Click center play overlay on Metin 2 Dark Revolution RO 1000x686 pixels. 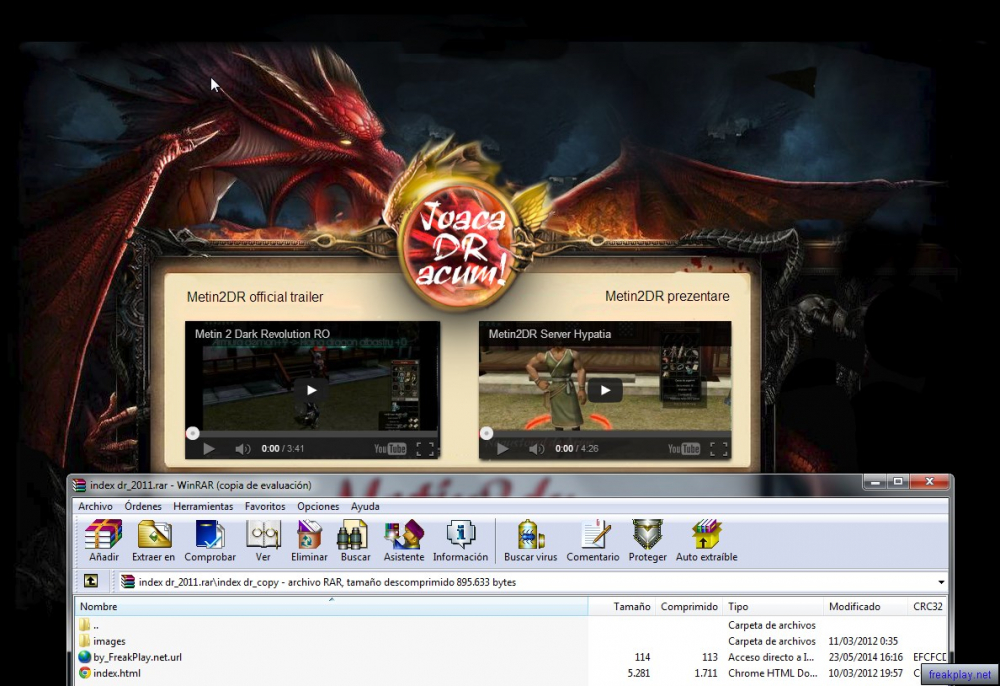[x=311, y=390]
